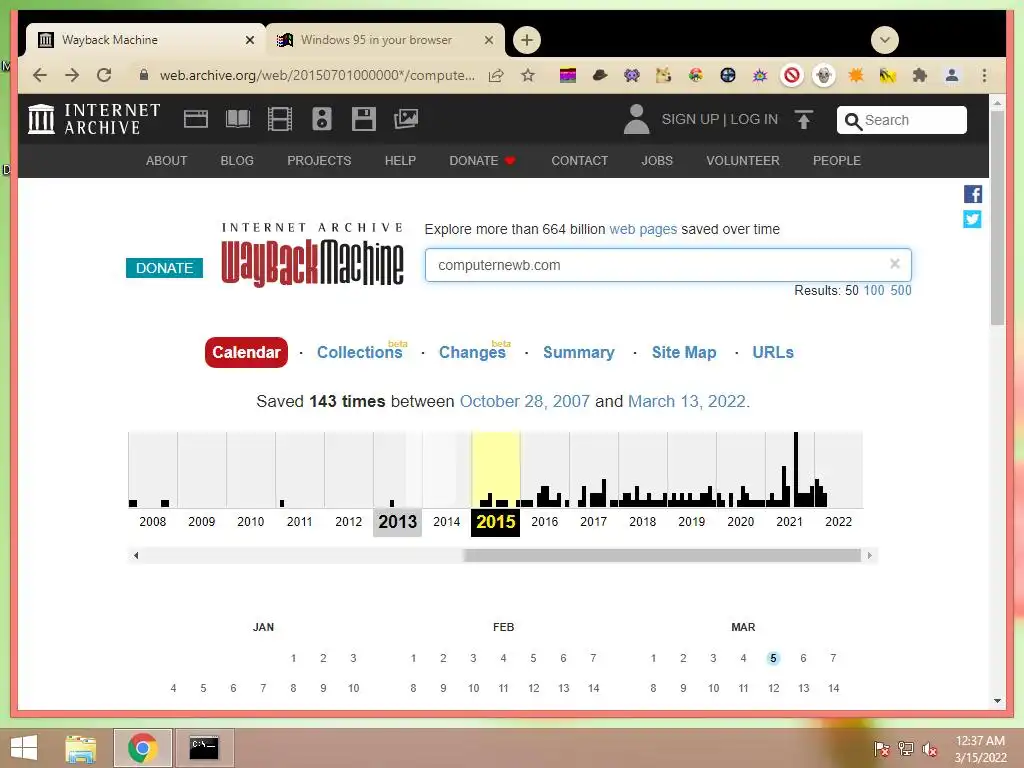
Task: Go back in browser history
Action: (x=40, y=75)
